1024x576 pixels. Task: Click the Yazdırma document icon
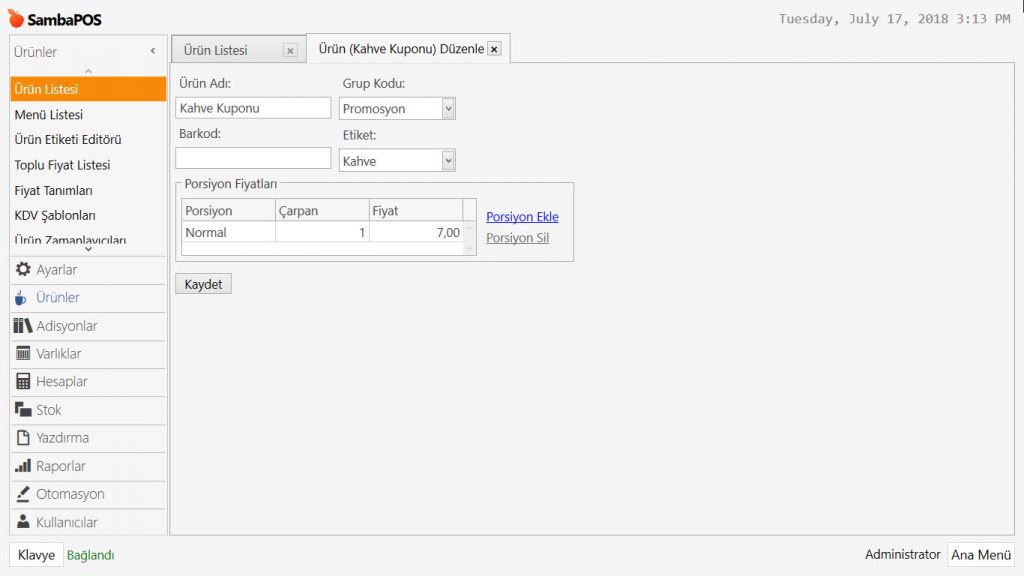pos(23,438)
